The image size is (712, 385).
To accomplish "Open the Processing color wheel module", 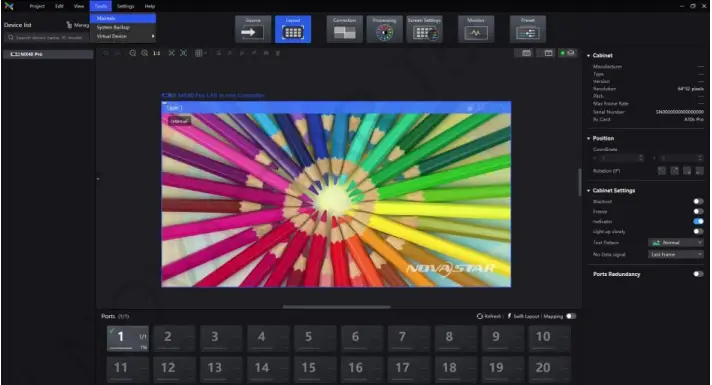I will coord(384,29).
